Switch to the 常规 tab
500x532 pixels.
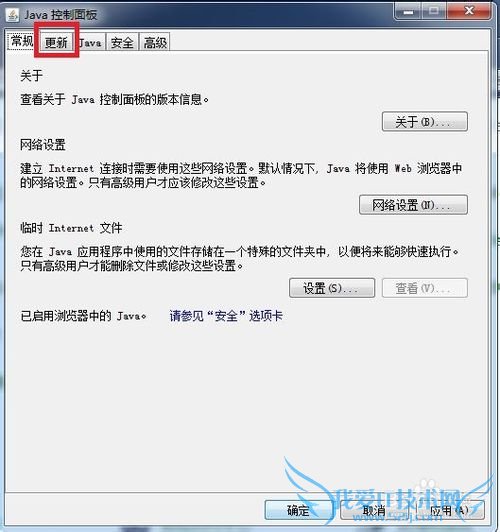point(22,41)
